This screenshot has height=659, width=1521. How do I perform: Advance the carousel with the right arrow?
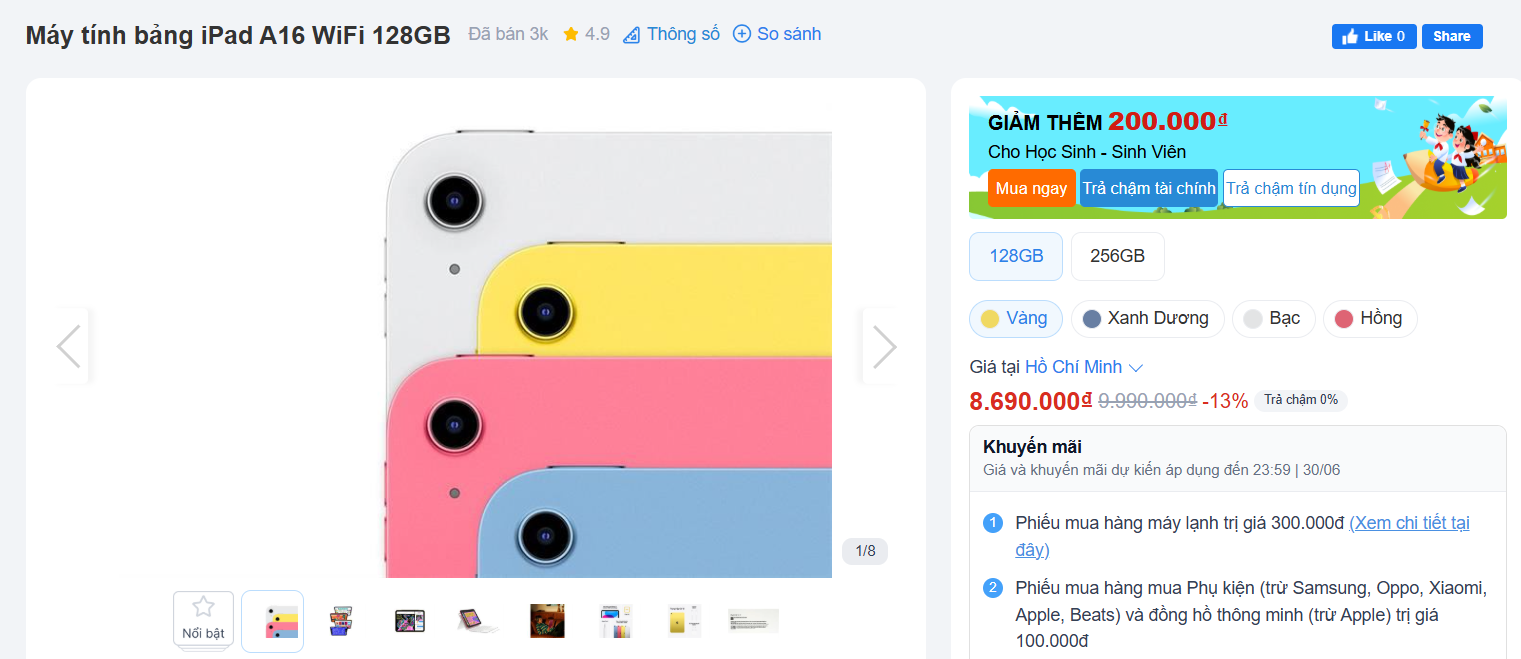884,345
